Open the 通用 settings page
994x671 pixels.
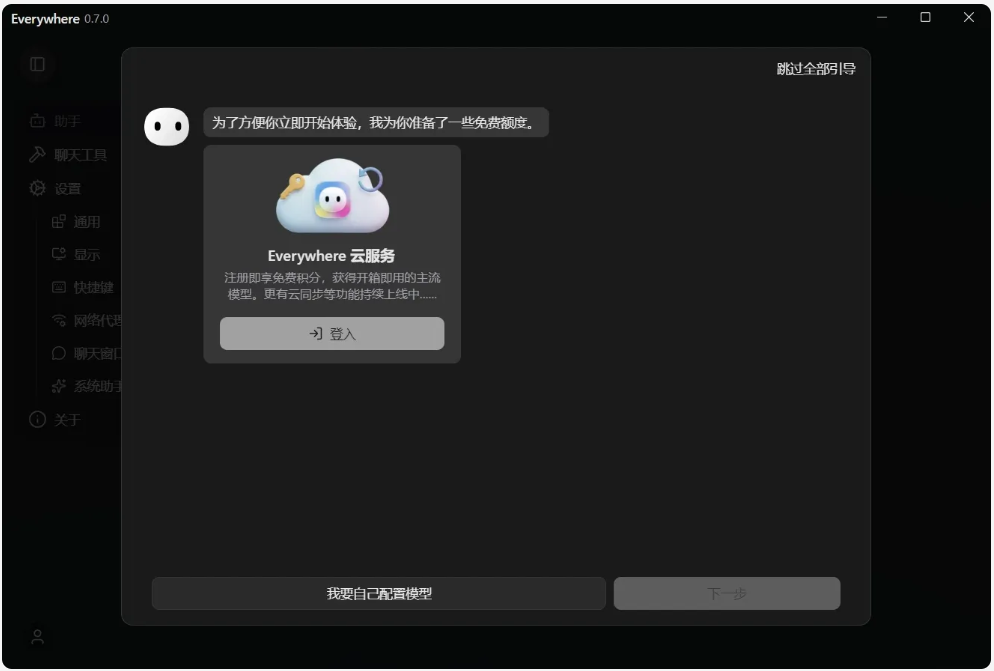(x=86, y=222)
